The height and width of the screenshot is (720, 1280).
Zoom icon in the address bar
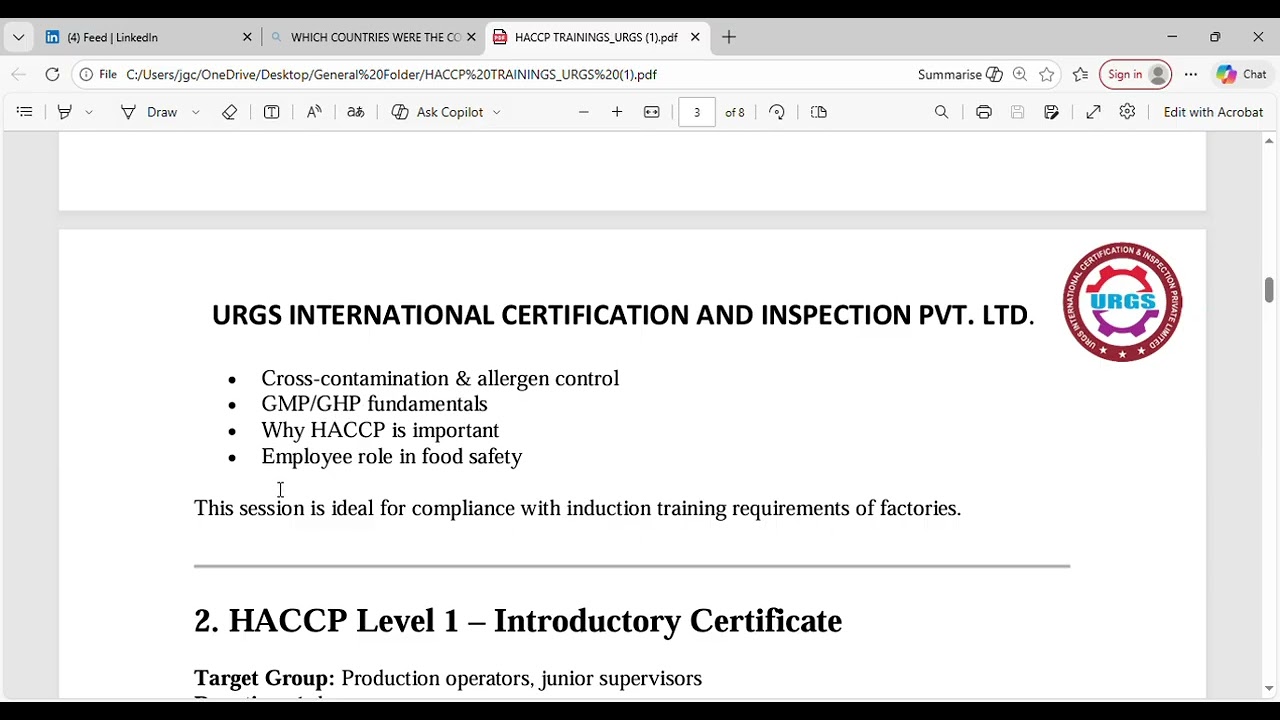point(1020,74)
